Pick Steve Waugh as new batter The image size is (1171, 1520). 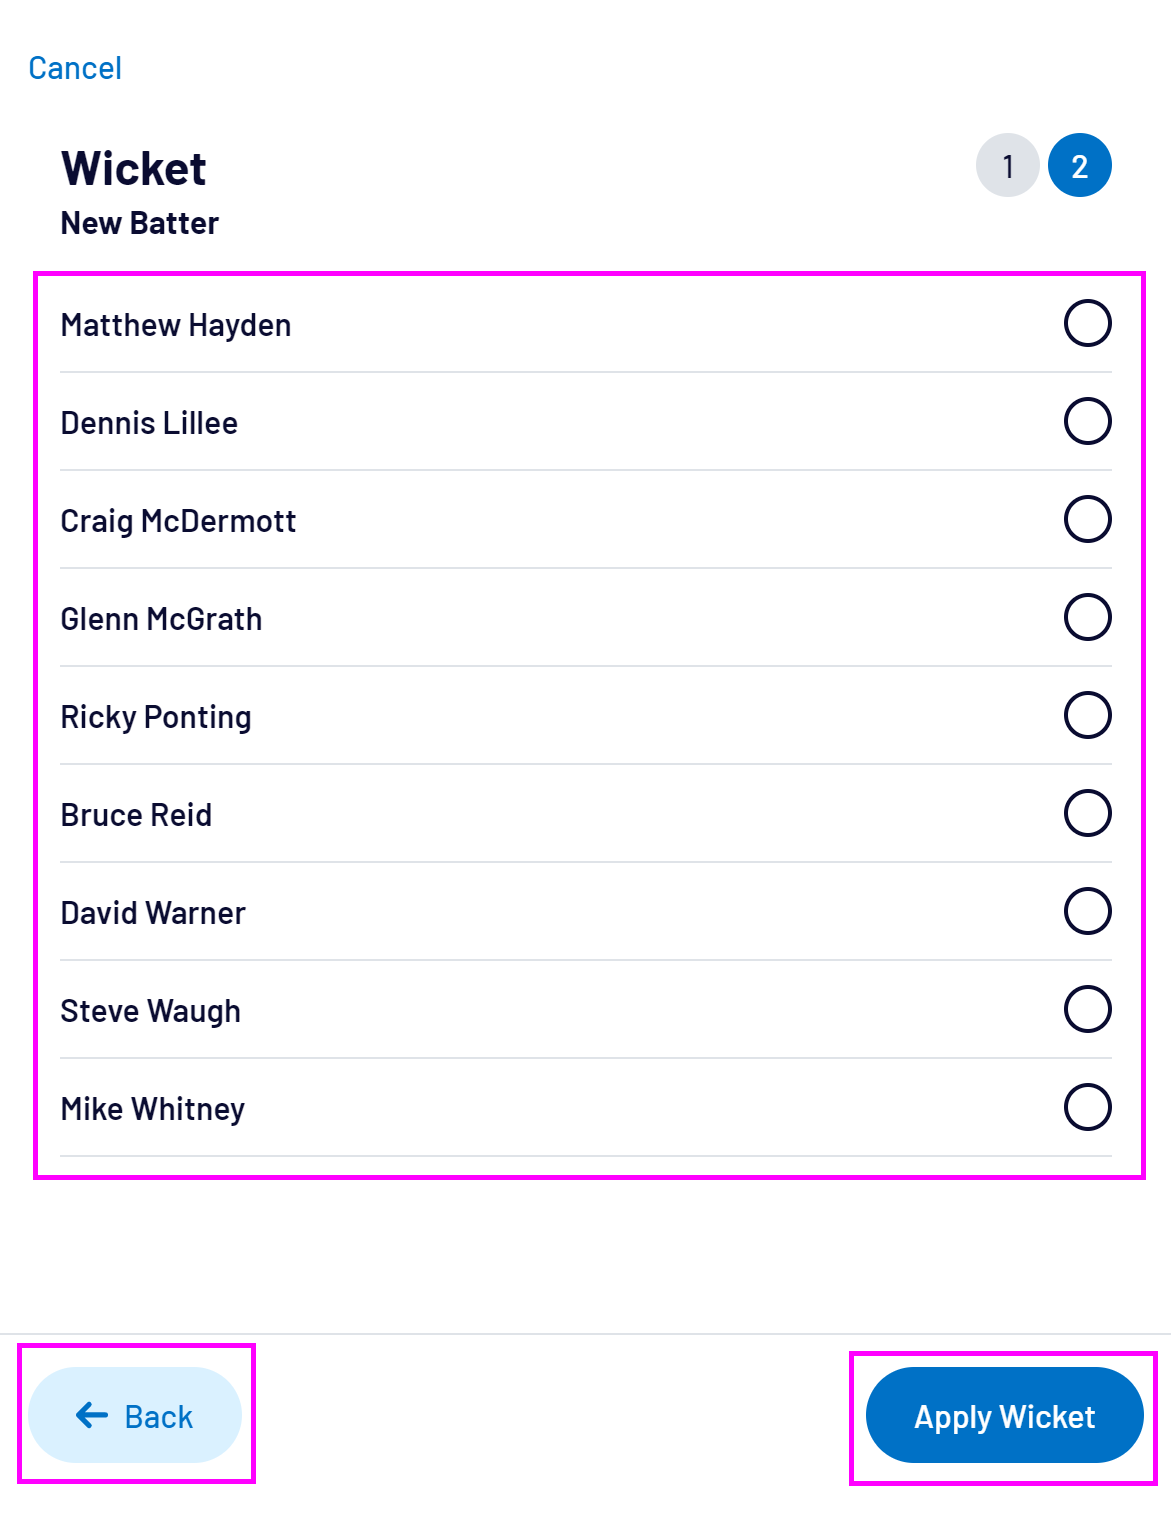pyautogui.click(x=1087, y=1009)
